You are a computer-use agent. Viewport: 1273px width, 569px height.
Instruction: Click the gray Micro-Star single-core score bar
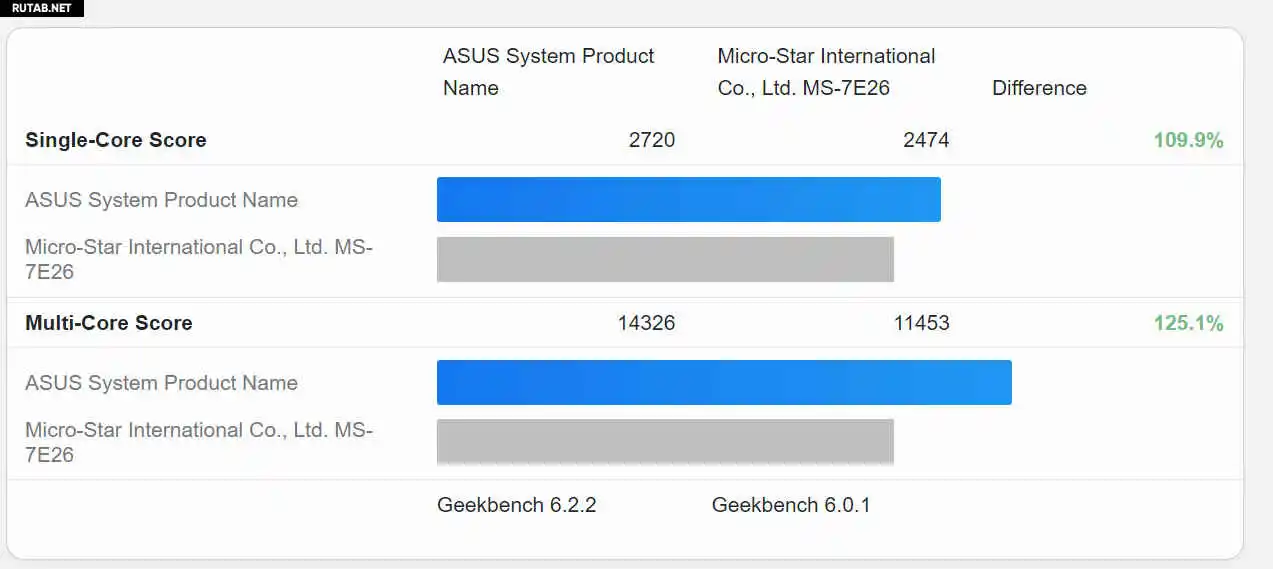[x=665, y=259]
